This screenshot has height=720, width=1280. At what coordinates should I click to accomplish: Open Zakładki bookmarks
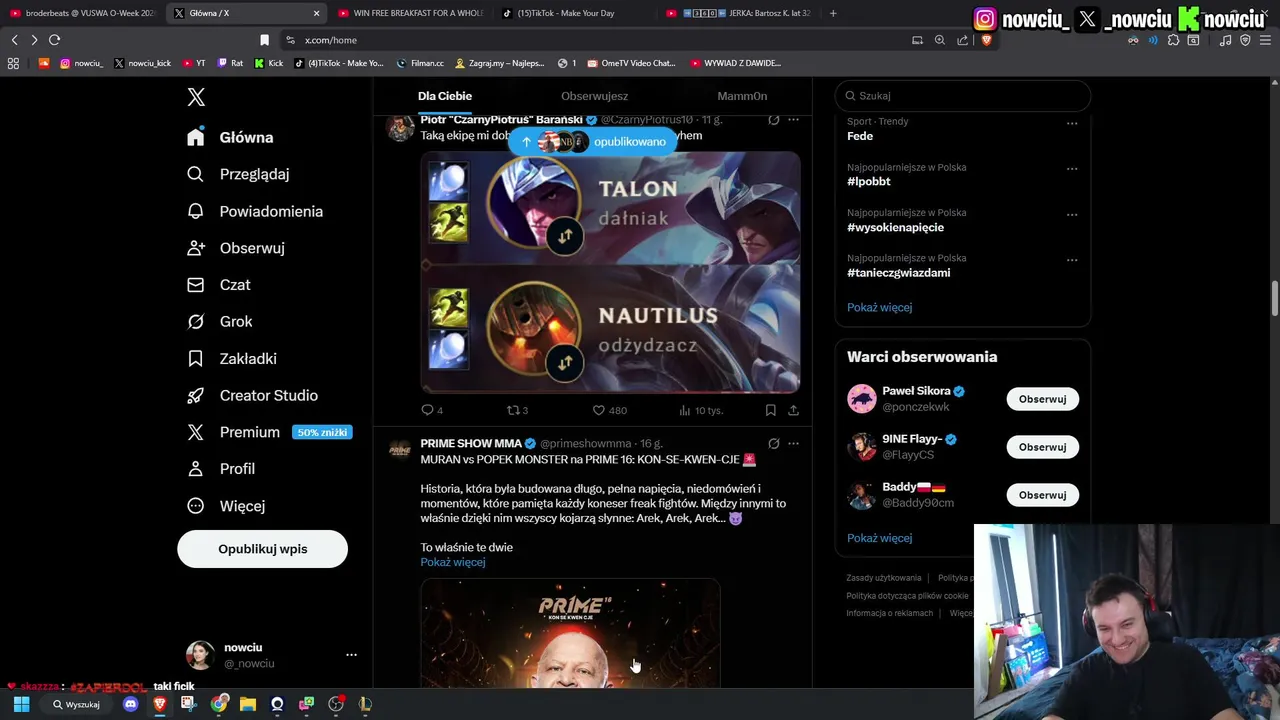click(232, 359)
